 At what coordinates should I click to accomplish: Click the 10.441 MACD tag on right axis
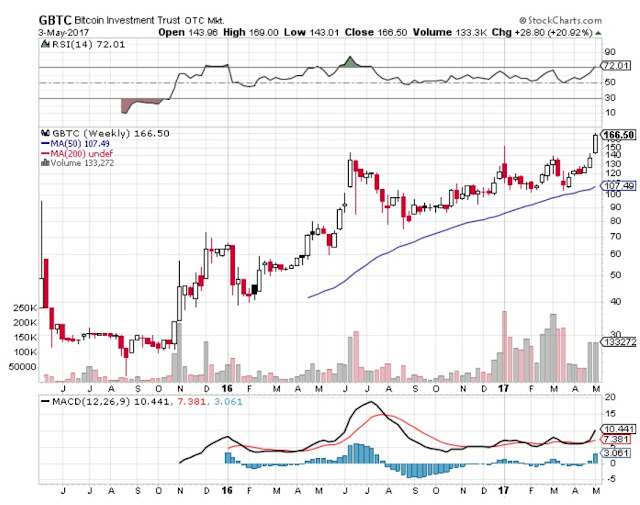pos(619,429)
